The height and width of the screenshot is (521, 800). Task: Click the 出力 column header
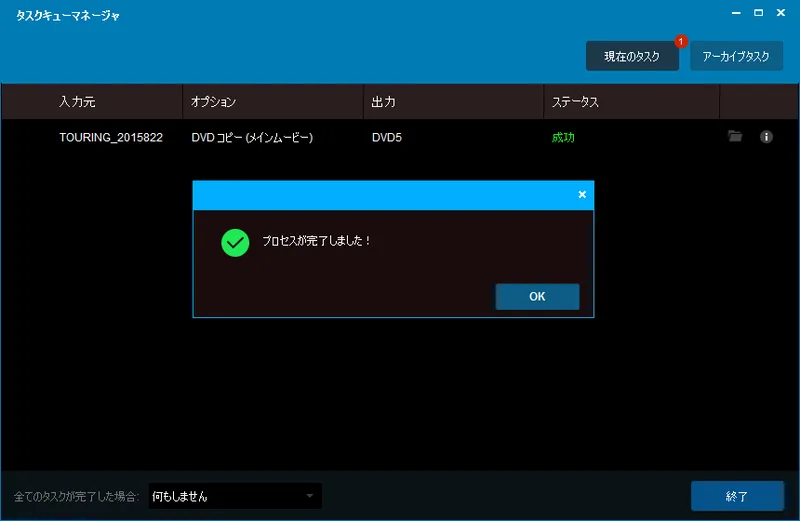click(x=383, y=102)
